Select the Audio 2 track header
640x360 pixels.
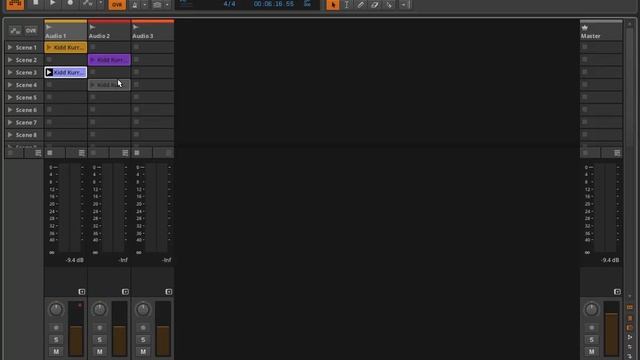click(109, 31)
